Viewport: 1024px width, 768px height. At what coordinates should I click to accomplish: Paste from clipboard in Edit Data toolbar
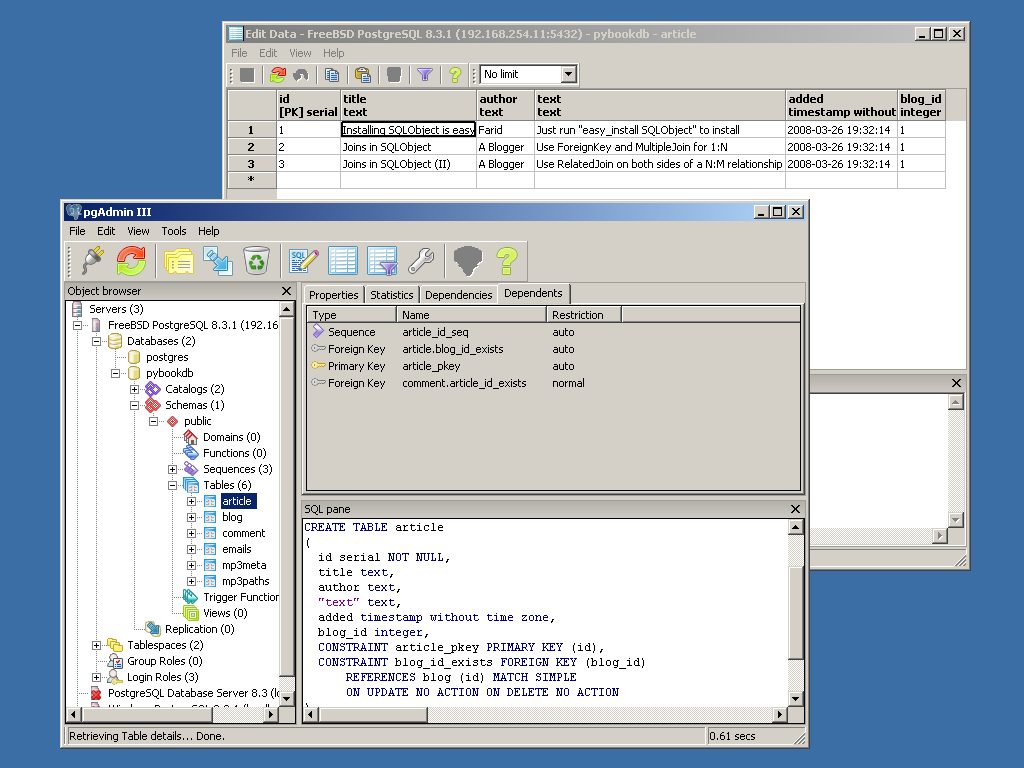coord(362,75)
